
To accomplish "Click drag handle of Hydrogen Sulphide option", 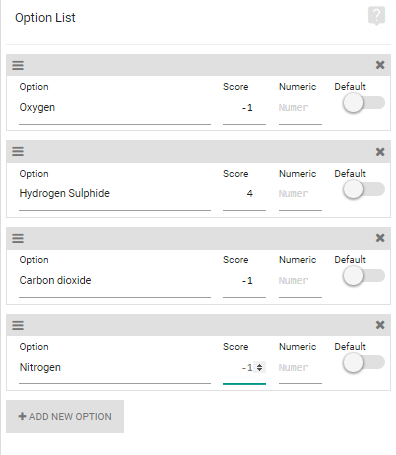I will pos(18,152).
